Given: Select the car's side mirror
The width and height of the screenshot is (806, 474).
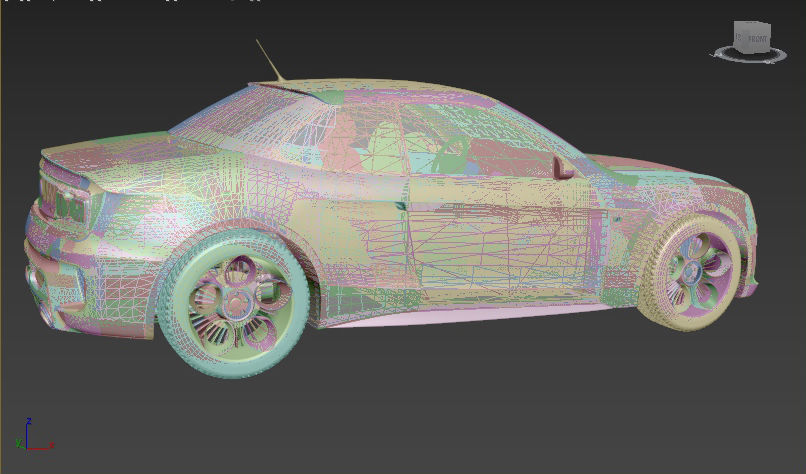Looking at the screenshot, I should (x=562, y=168).
